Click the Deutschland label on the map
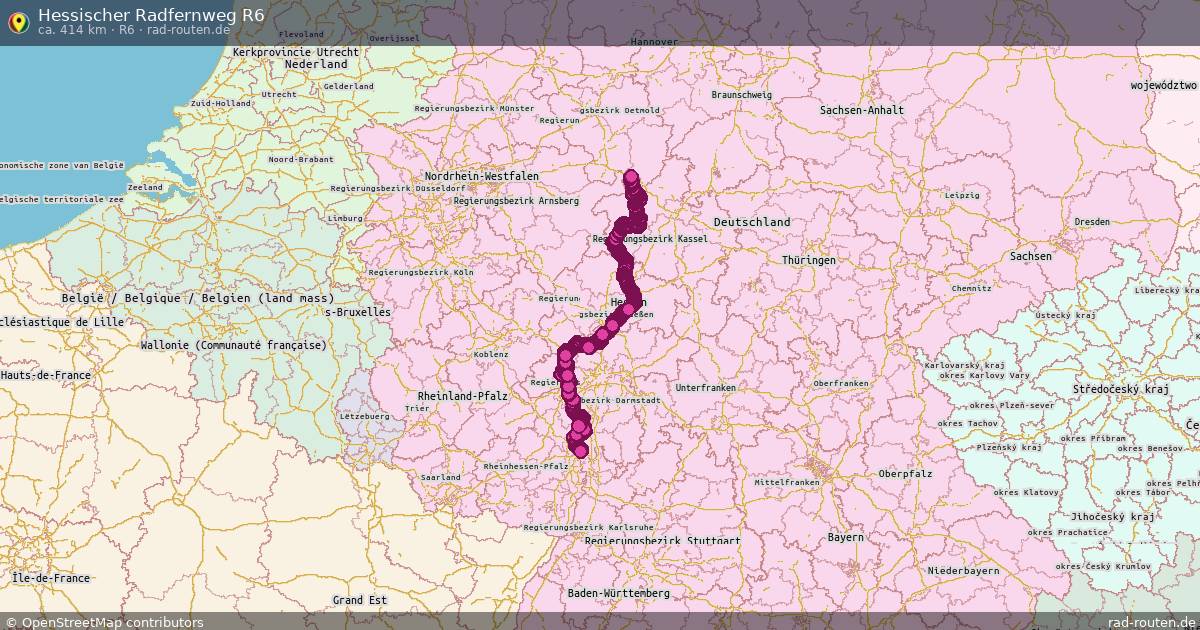 pos(751,221)
